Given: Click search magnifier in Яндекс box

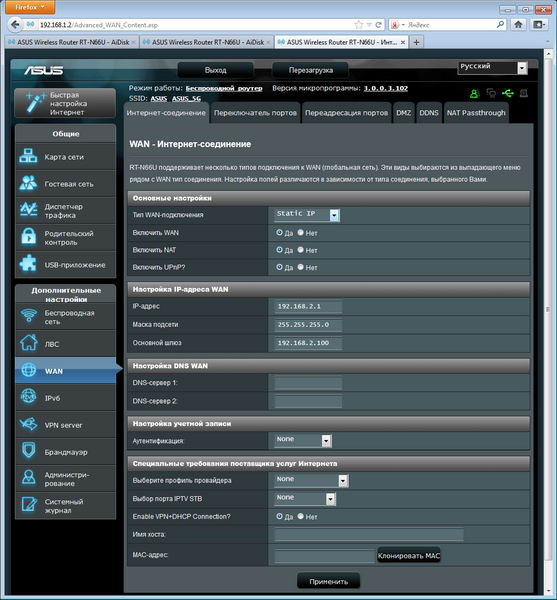Looking at the screenshot, I should pyautogui.click(x=500, y=25).
